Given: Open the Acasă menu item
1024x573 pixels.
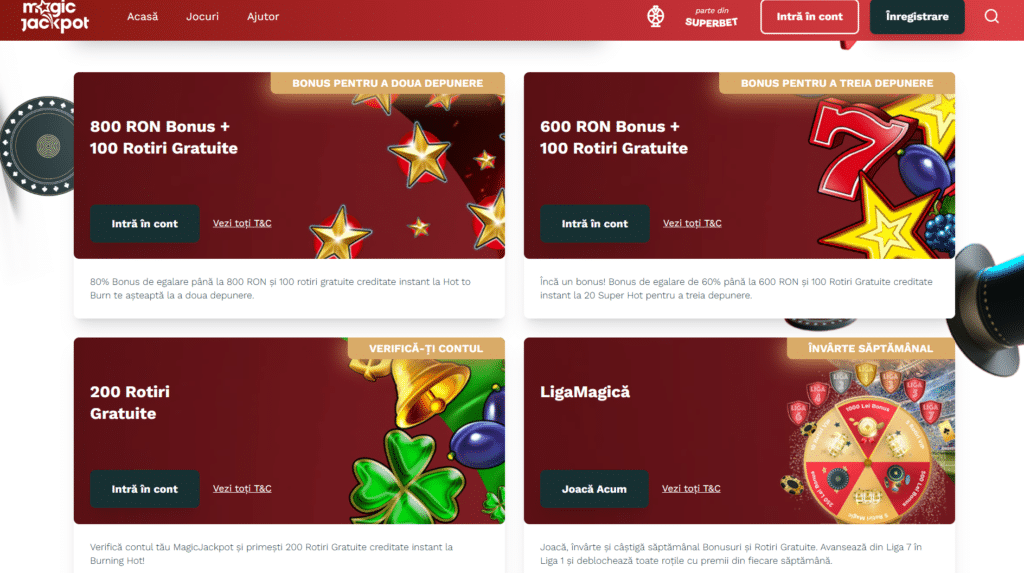Looking at the screenshot, I should [142, 16].
